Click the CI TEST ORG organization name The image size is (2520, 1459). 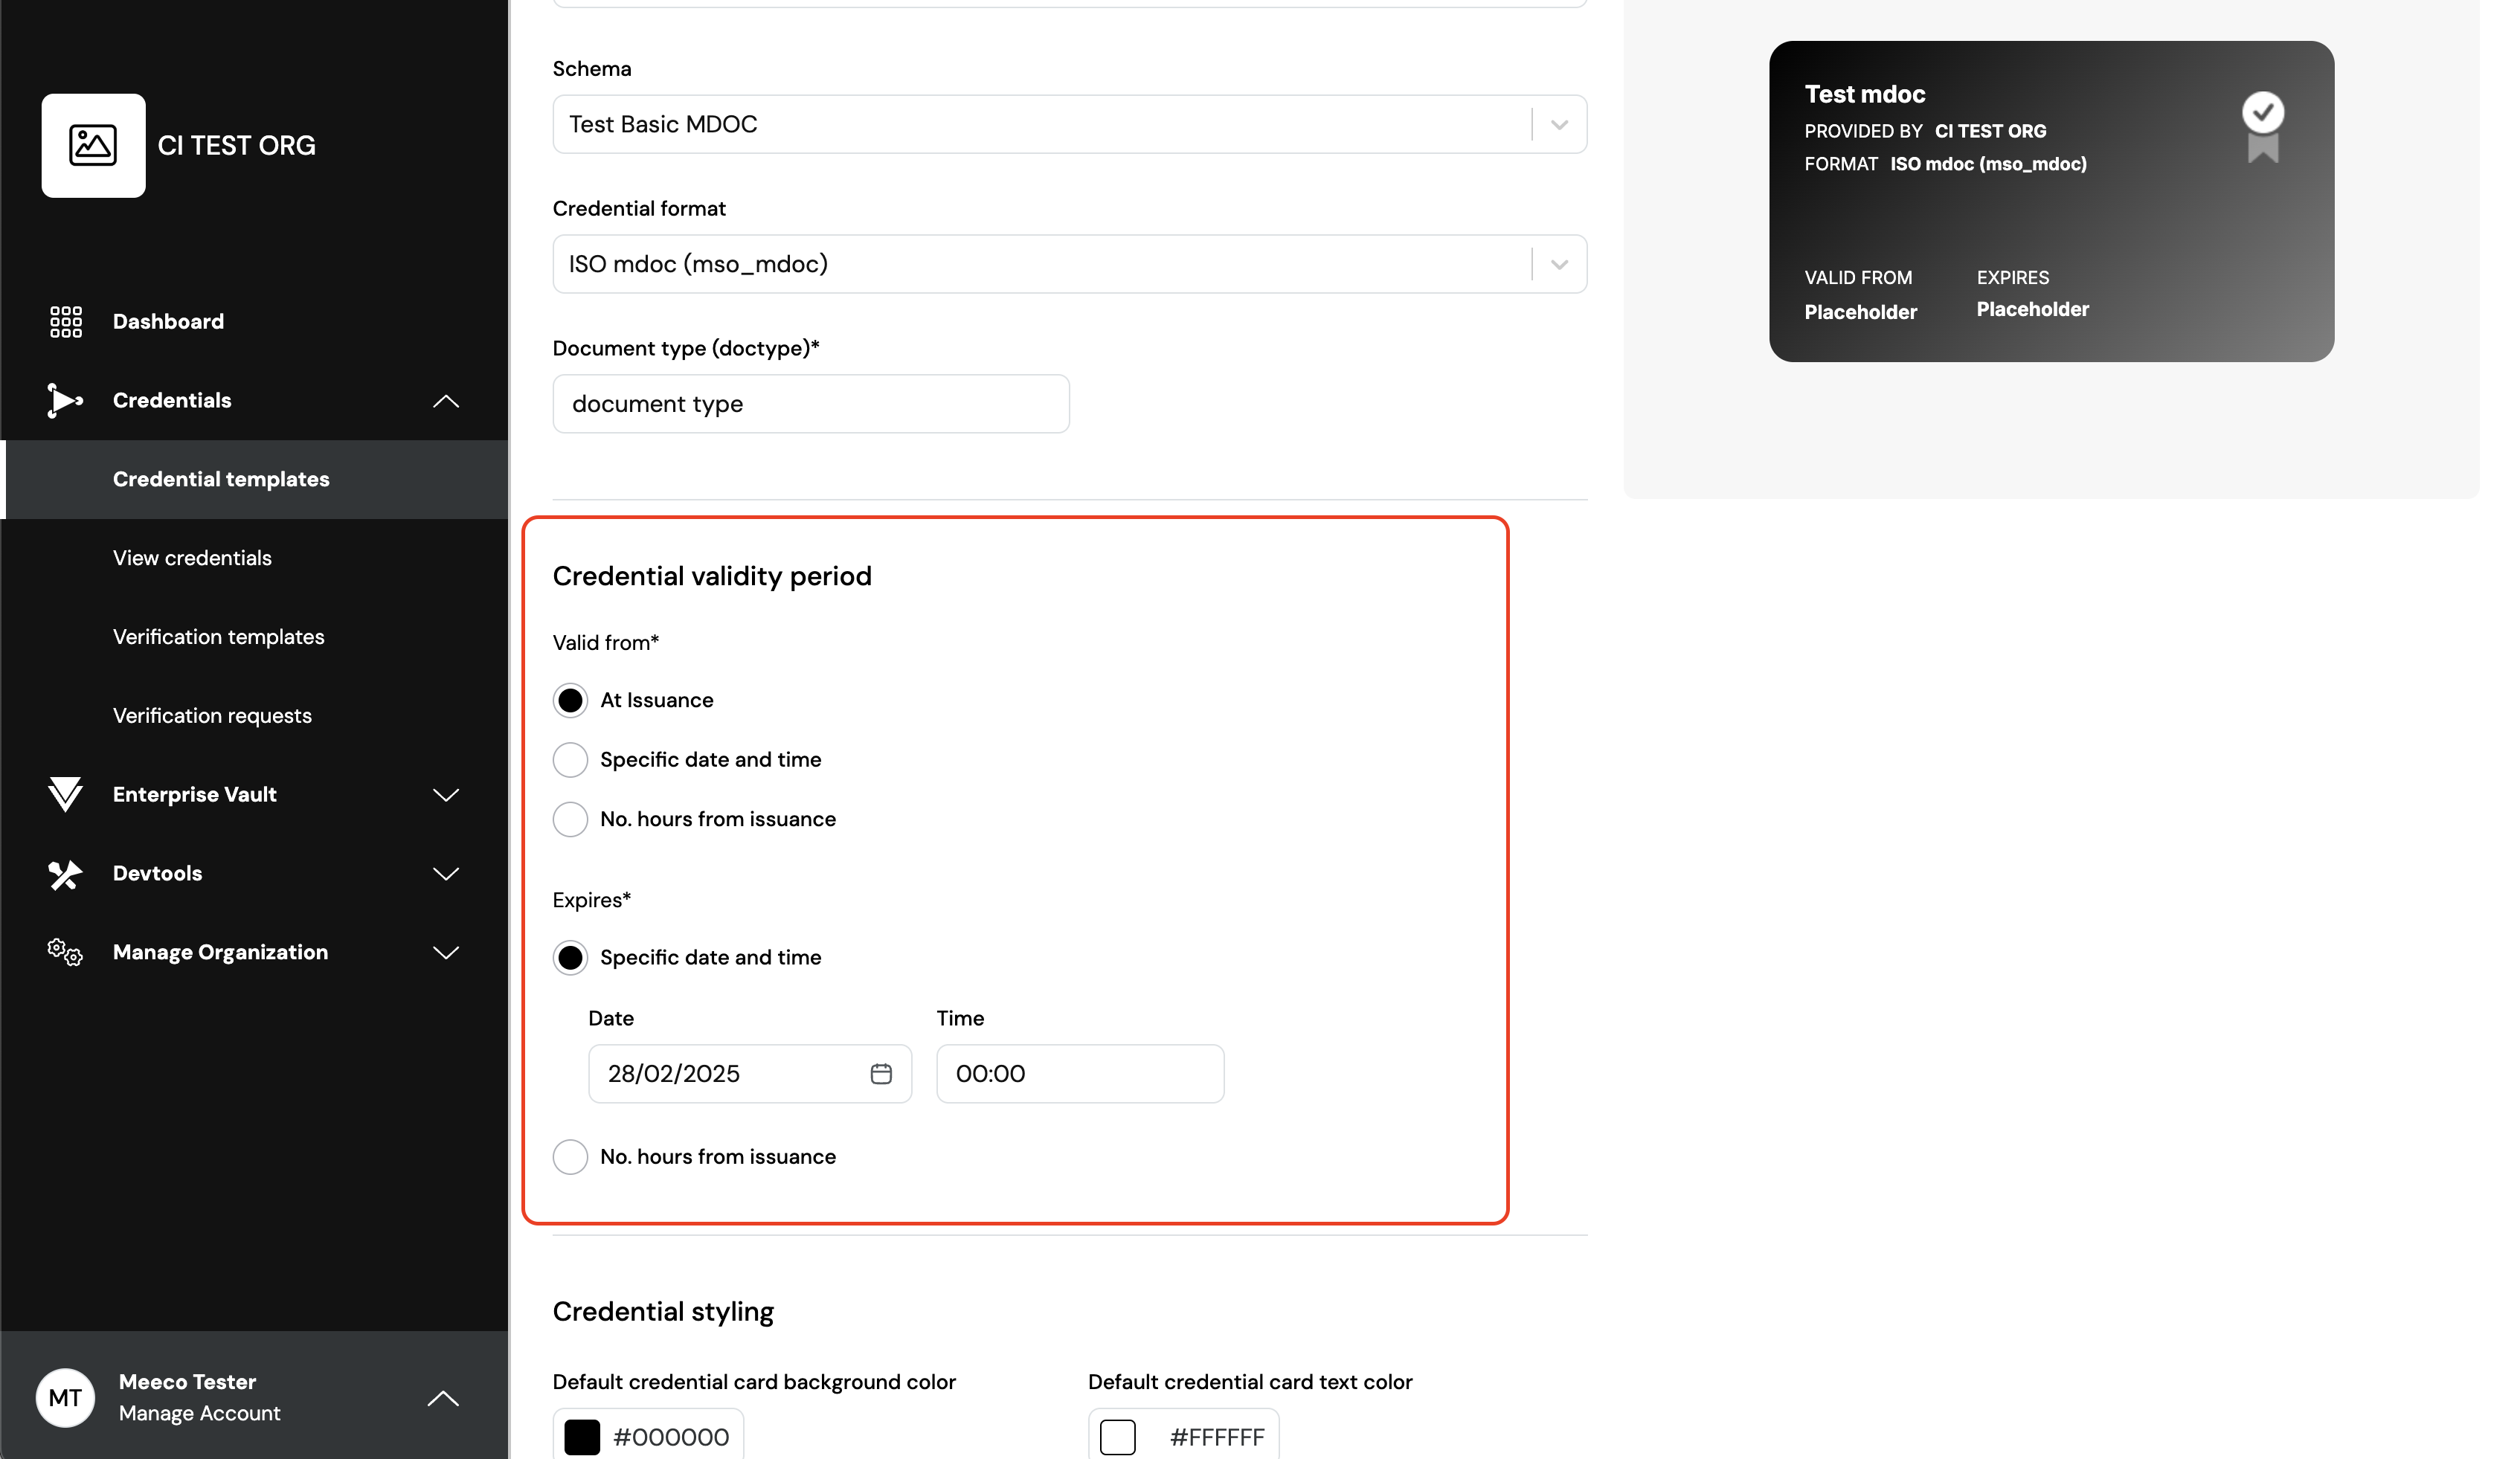pos(236,146)
